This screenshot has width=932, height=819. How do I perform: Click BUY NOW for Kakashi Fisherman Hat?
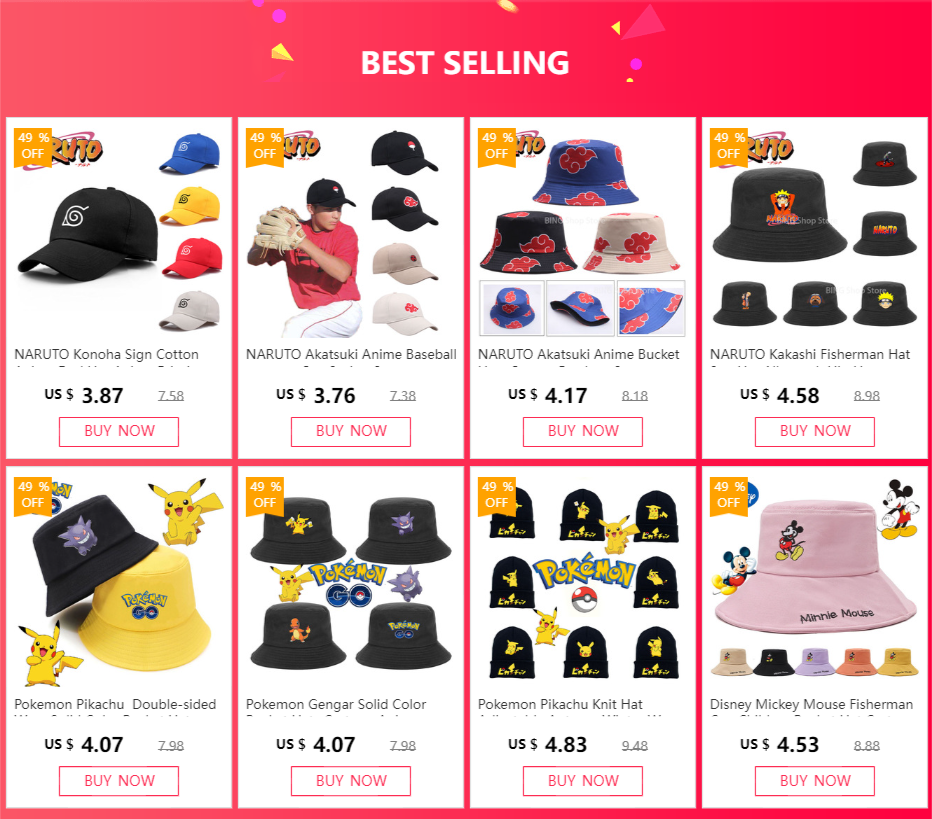pyautogui.click(x=814, y=431)
